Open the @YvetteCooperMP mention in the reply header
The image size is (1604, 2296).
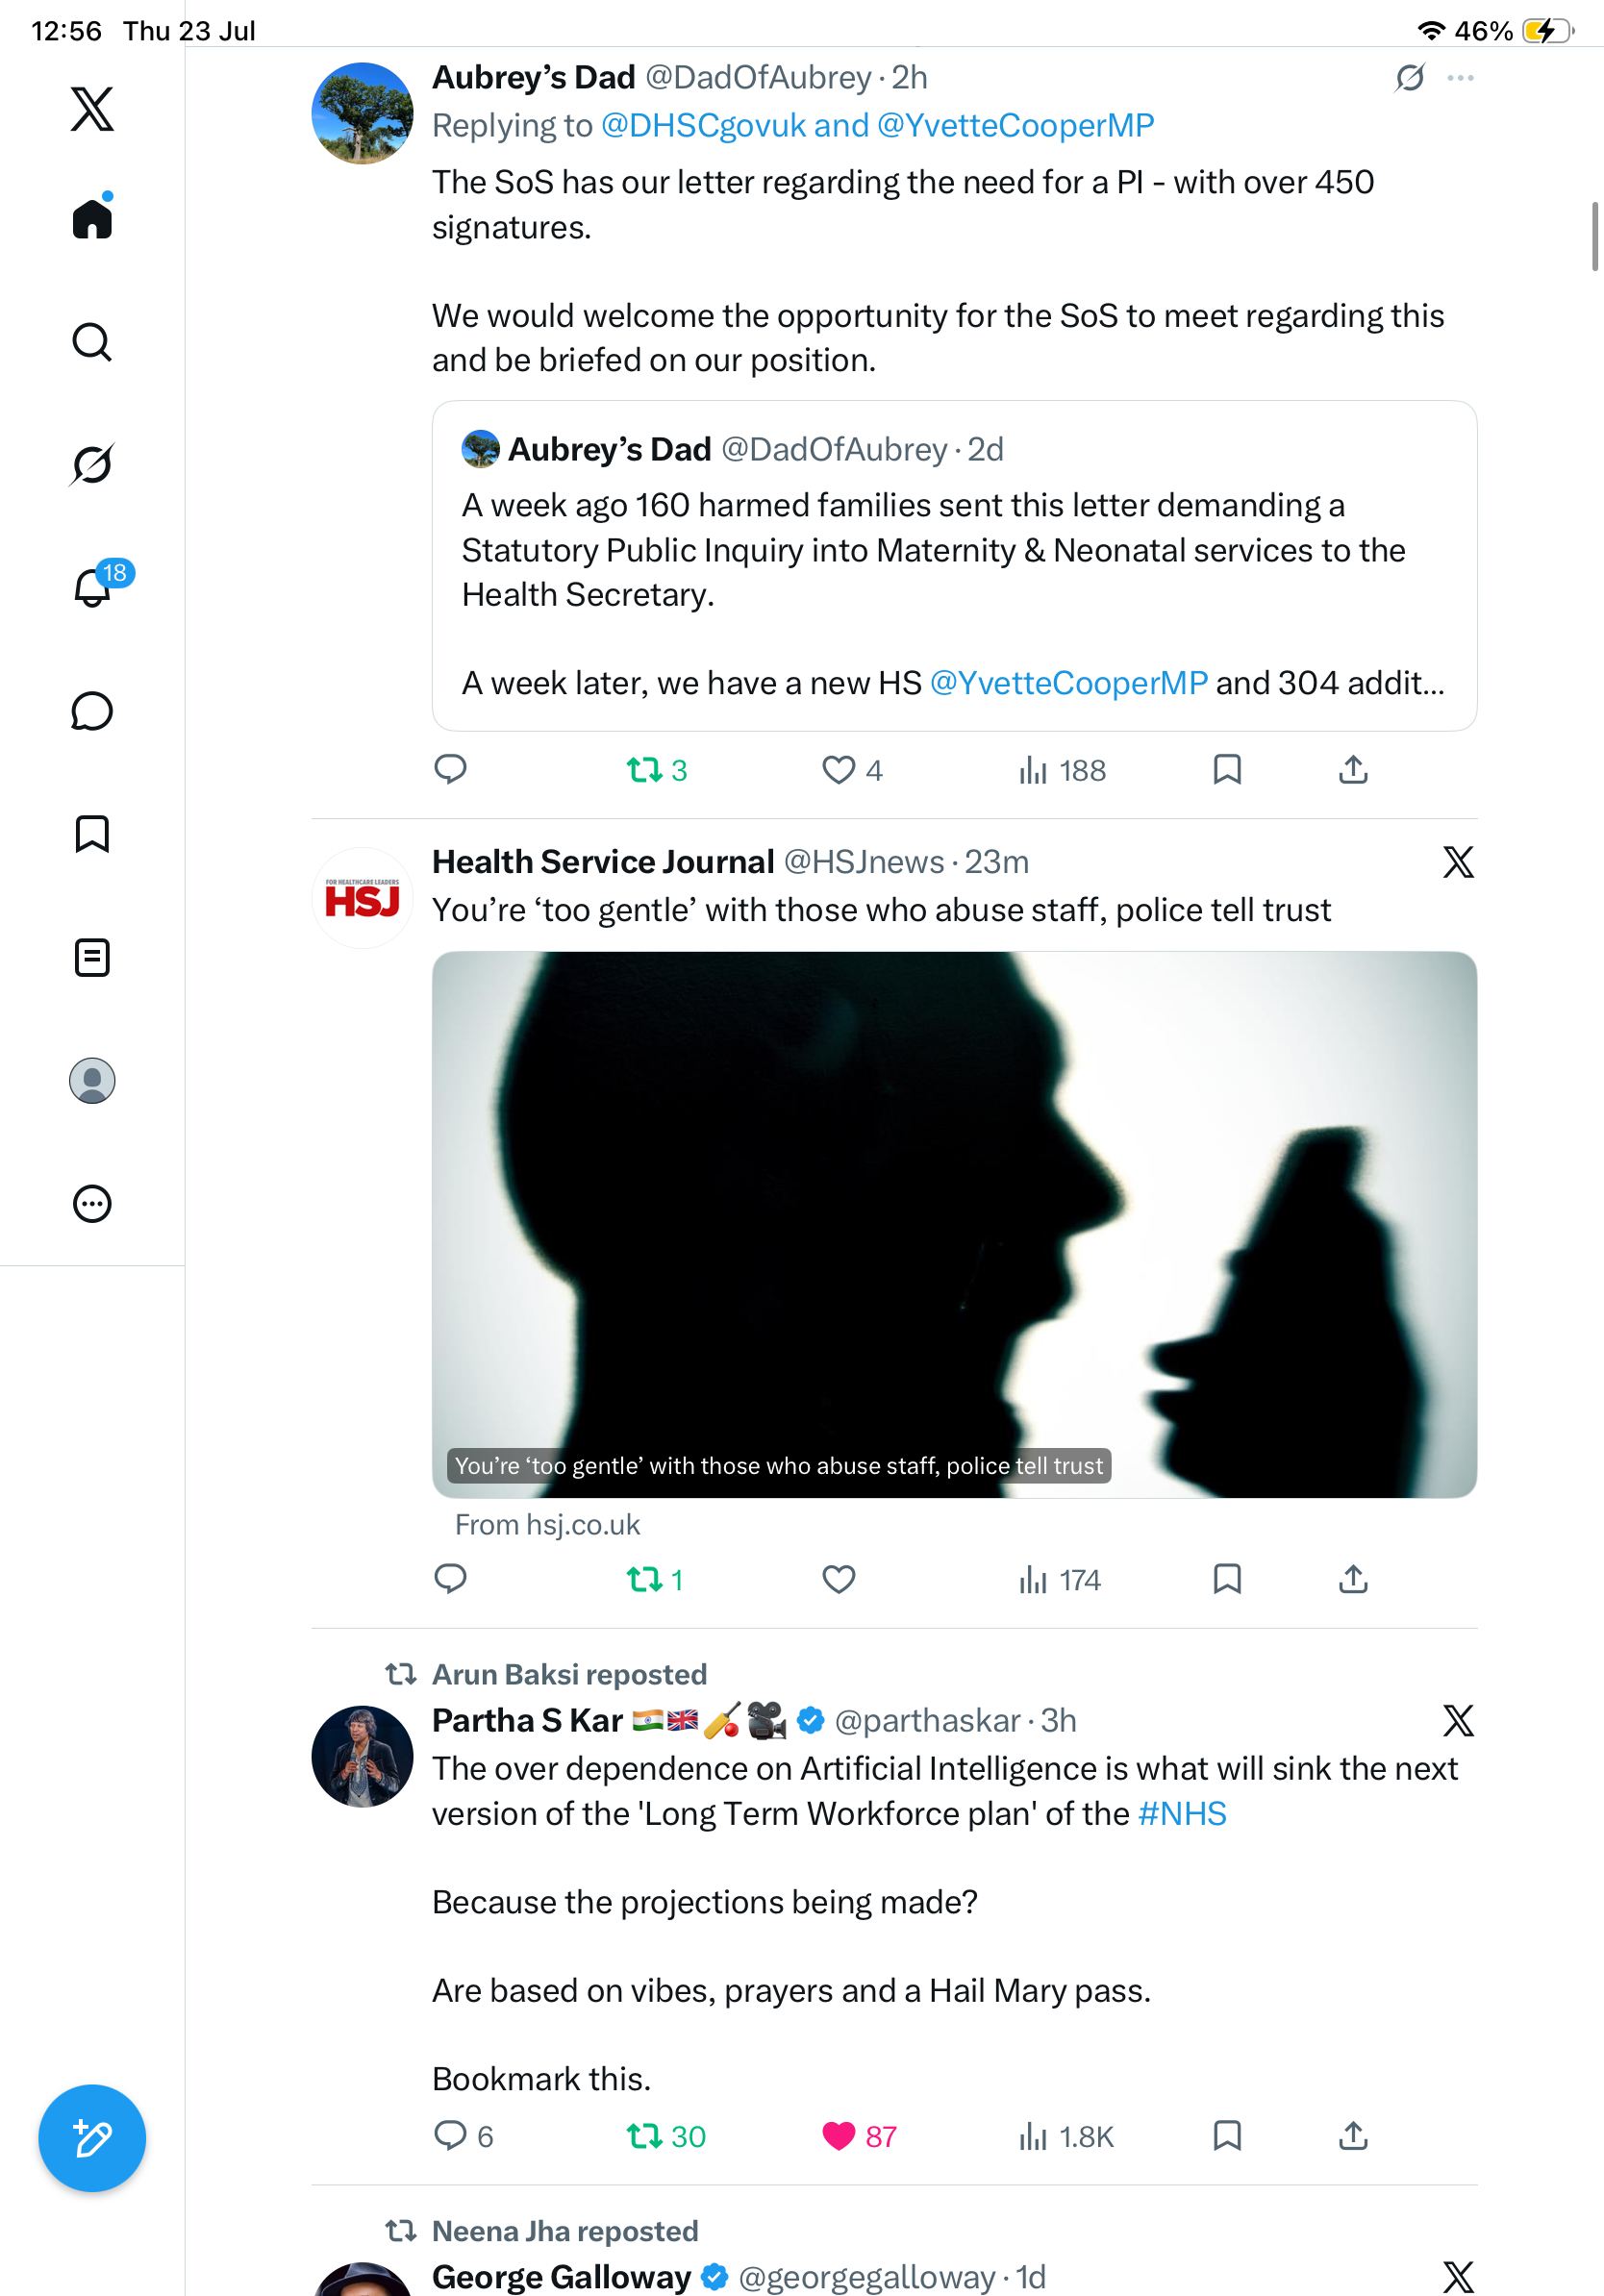point(1015,126)
